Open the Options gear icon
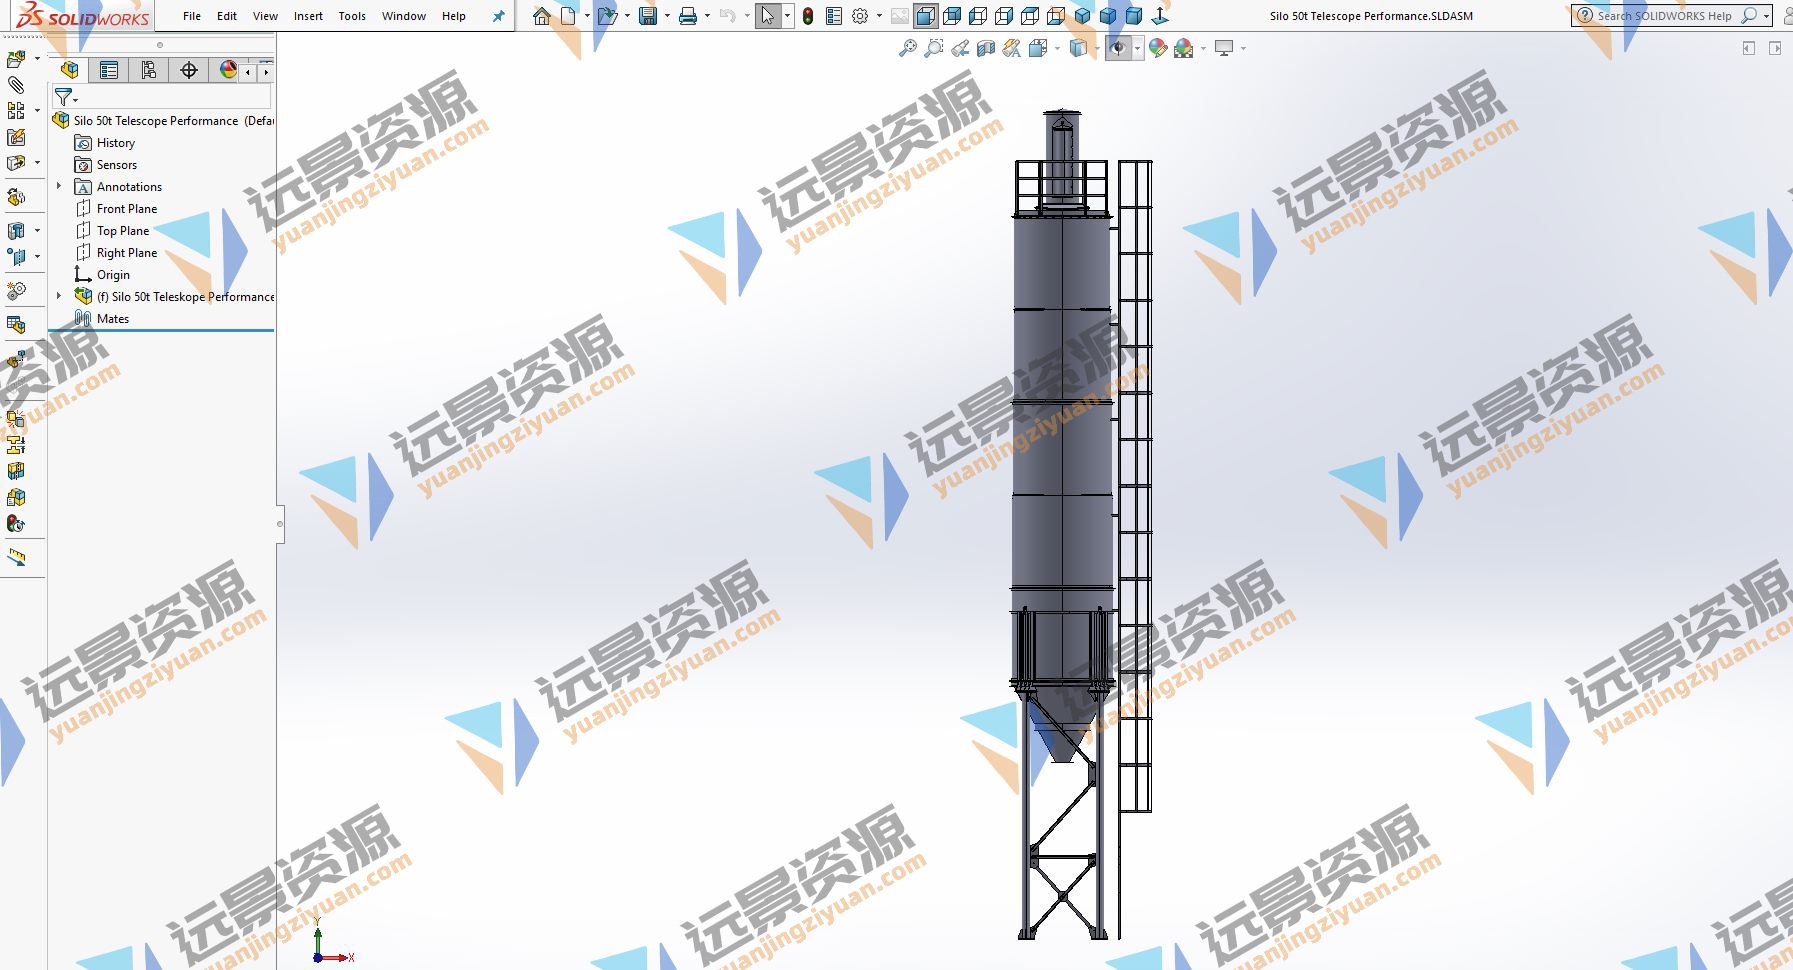This screenshot has height=970, width=1793. point(860,16)
